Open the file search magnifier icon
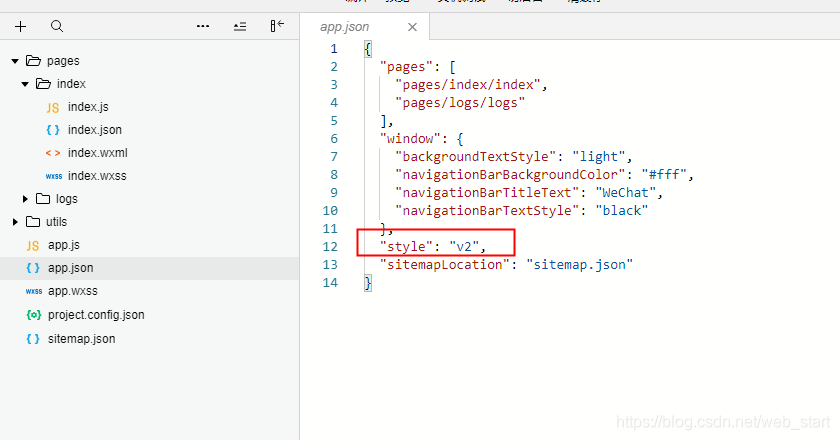This screenshot has width=840, height=440. 57,26
